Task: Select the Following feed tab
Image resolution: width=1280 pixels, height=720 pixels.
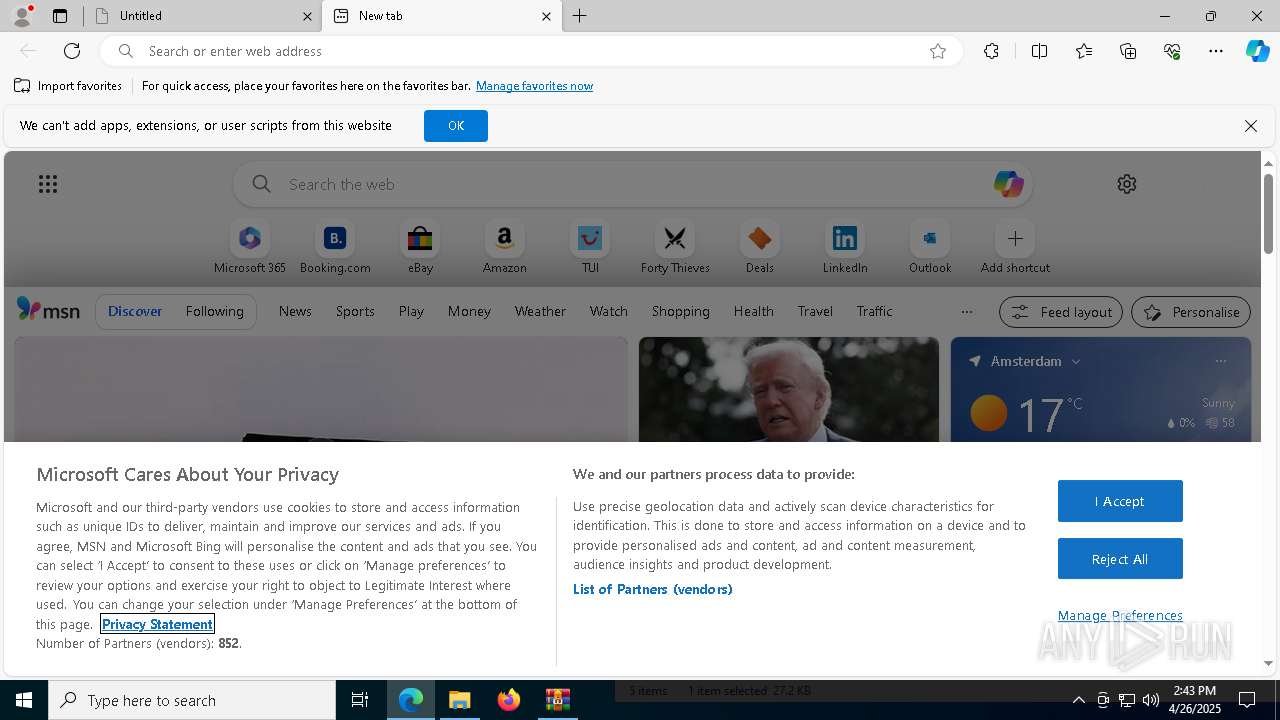Action: point(214,311)
